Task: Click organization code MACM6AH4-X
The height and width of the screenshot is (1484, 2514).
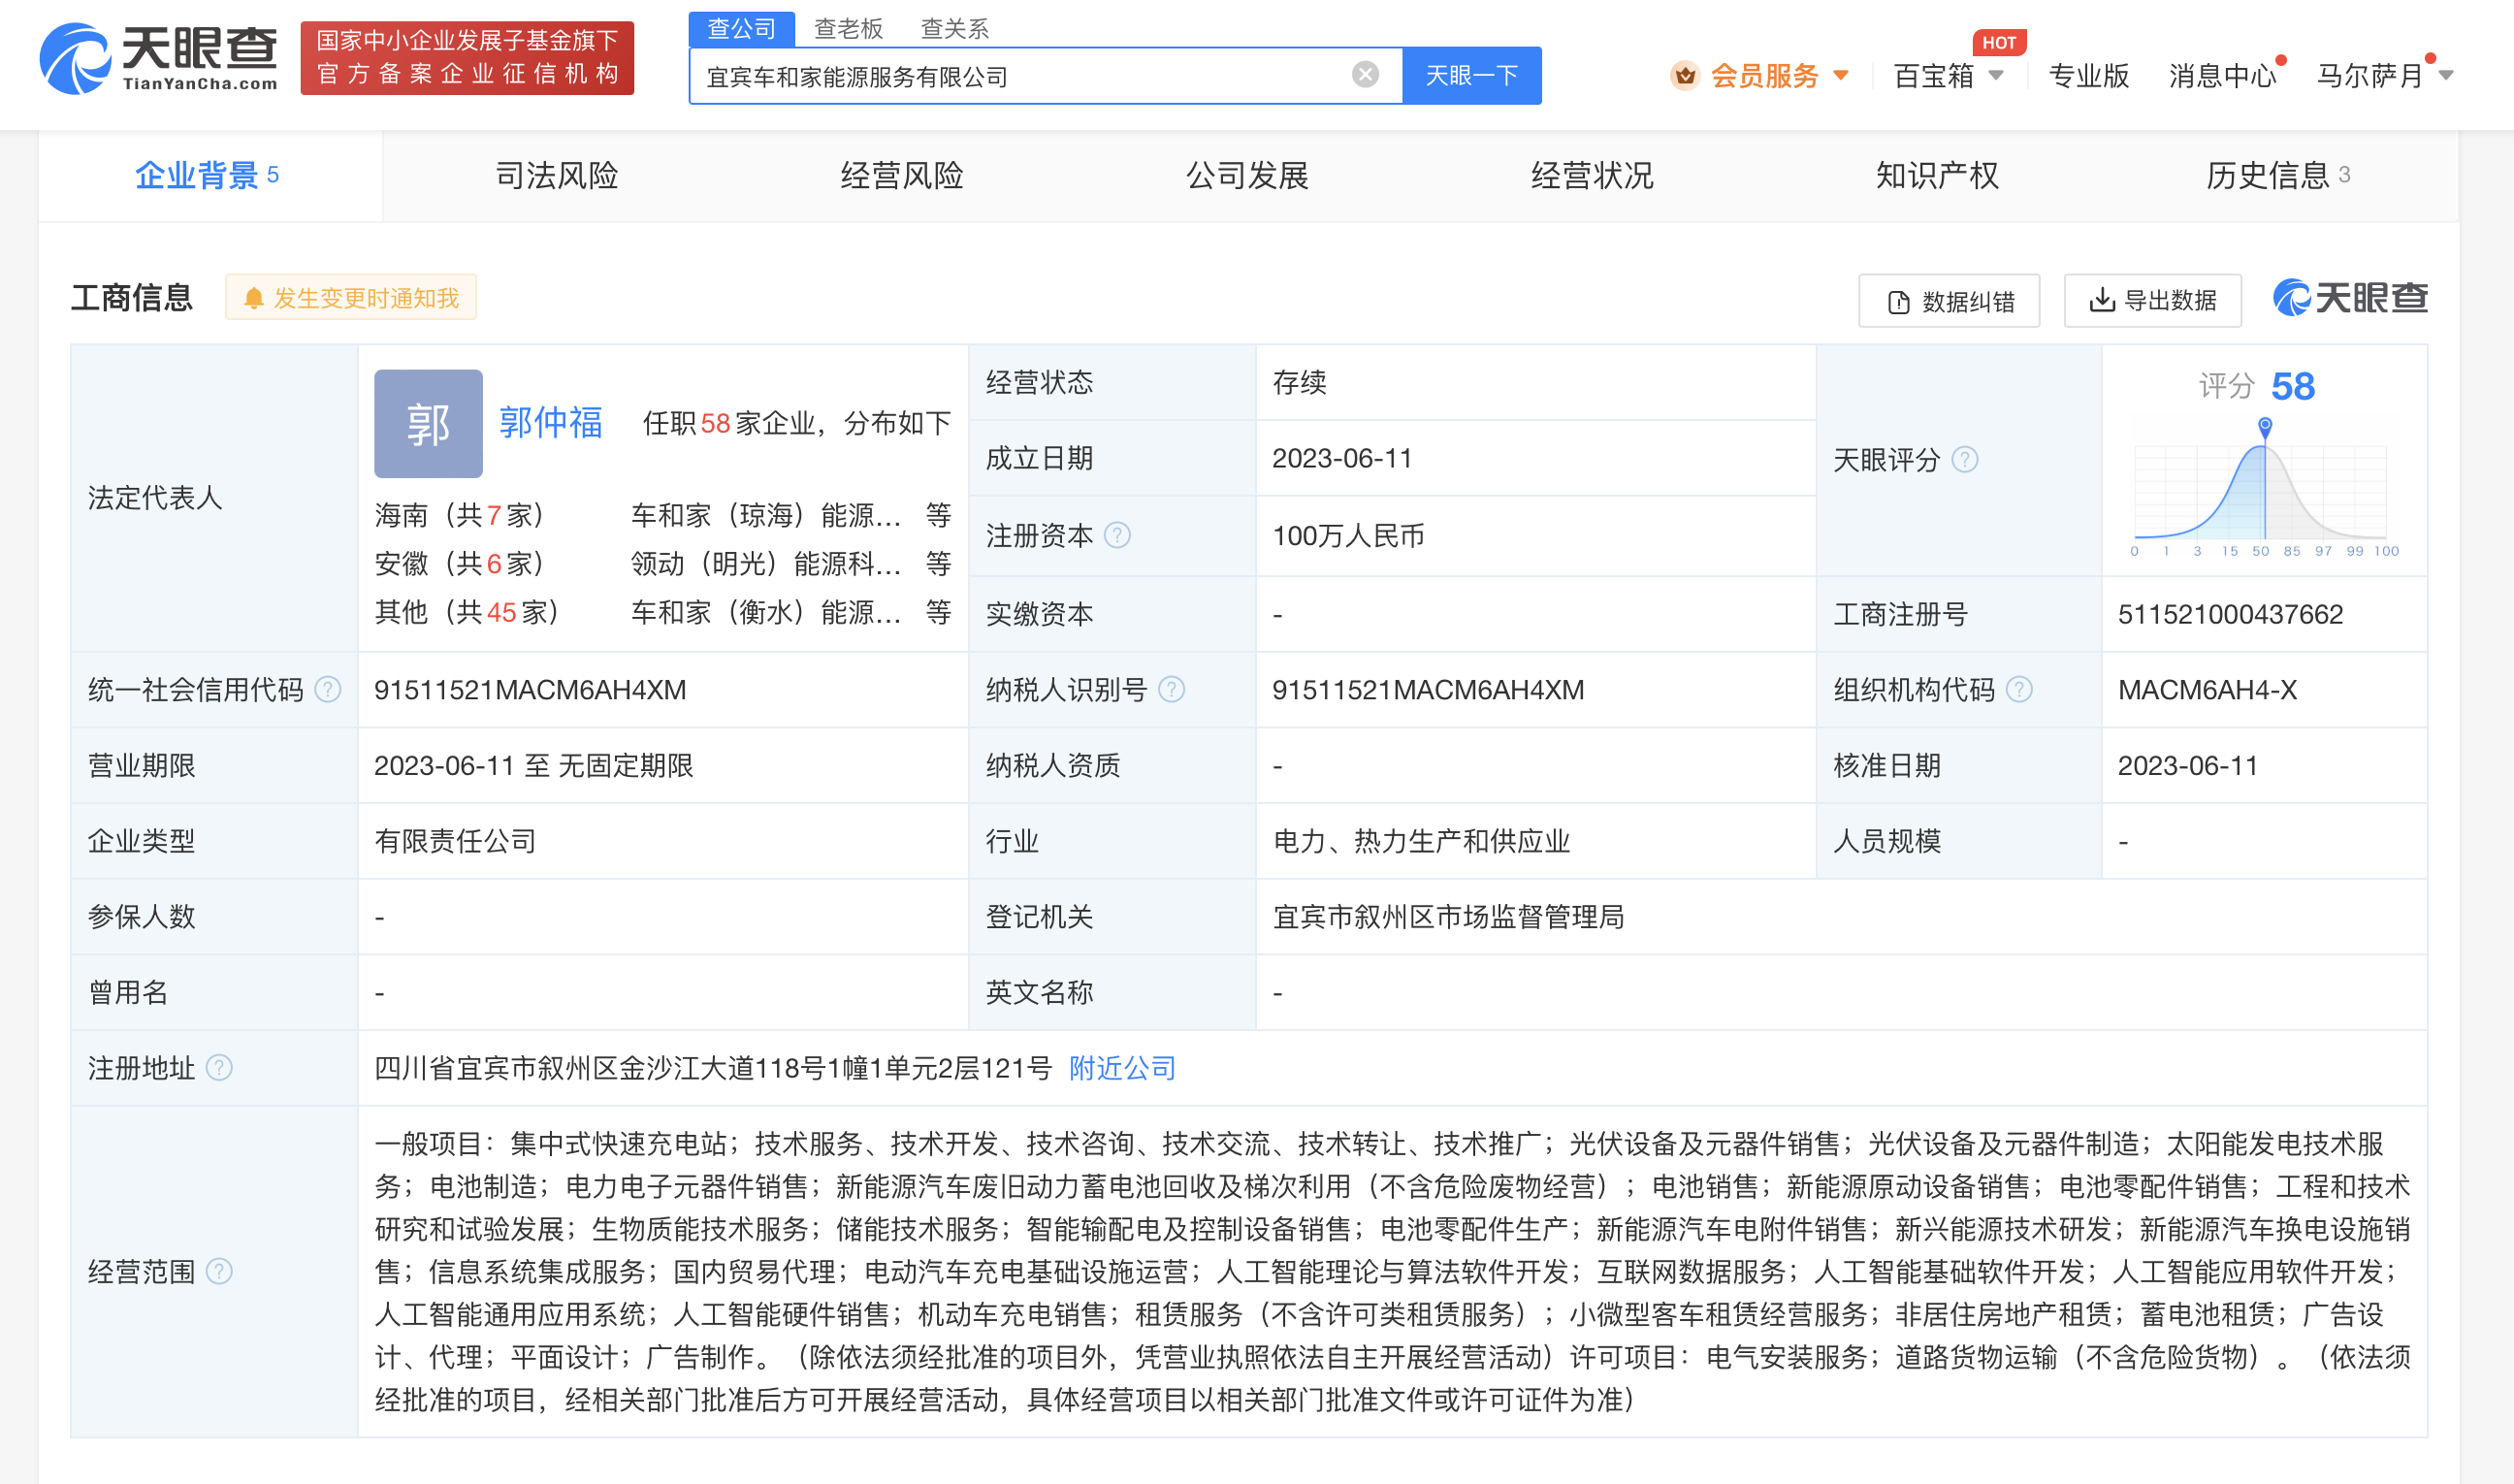Action: [x=2207, y=689]
